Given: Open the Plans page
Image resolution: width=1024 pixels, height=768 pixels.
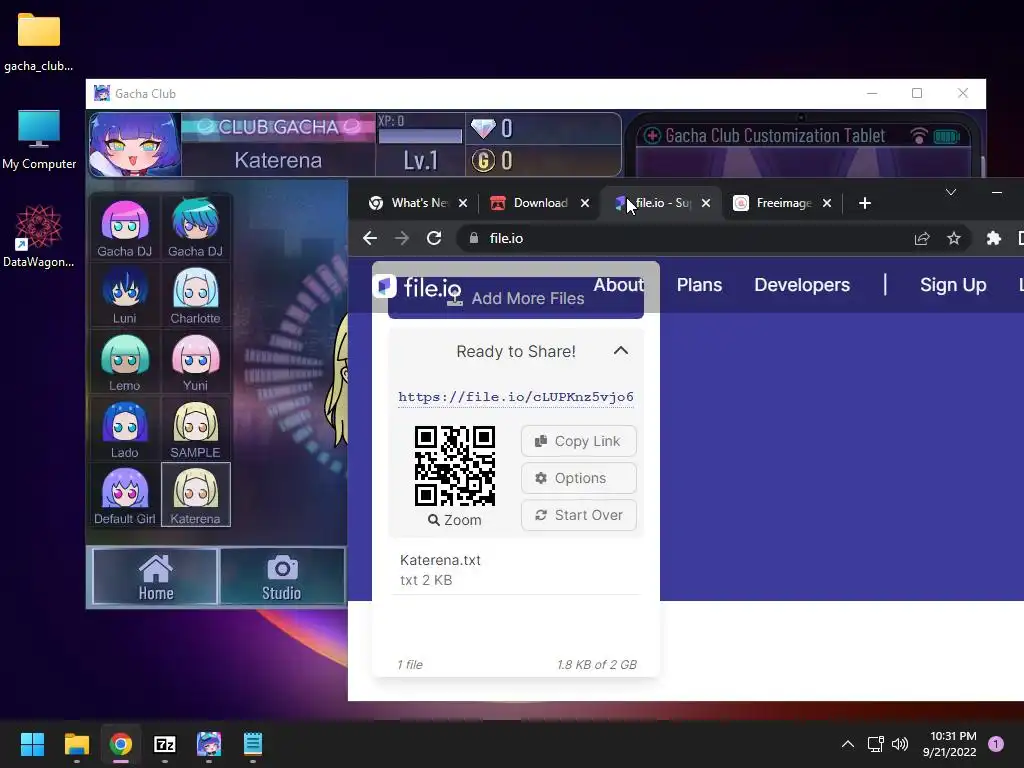Looking at the screenshot, I should tap(699, 285).
